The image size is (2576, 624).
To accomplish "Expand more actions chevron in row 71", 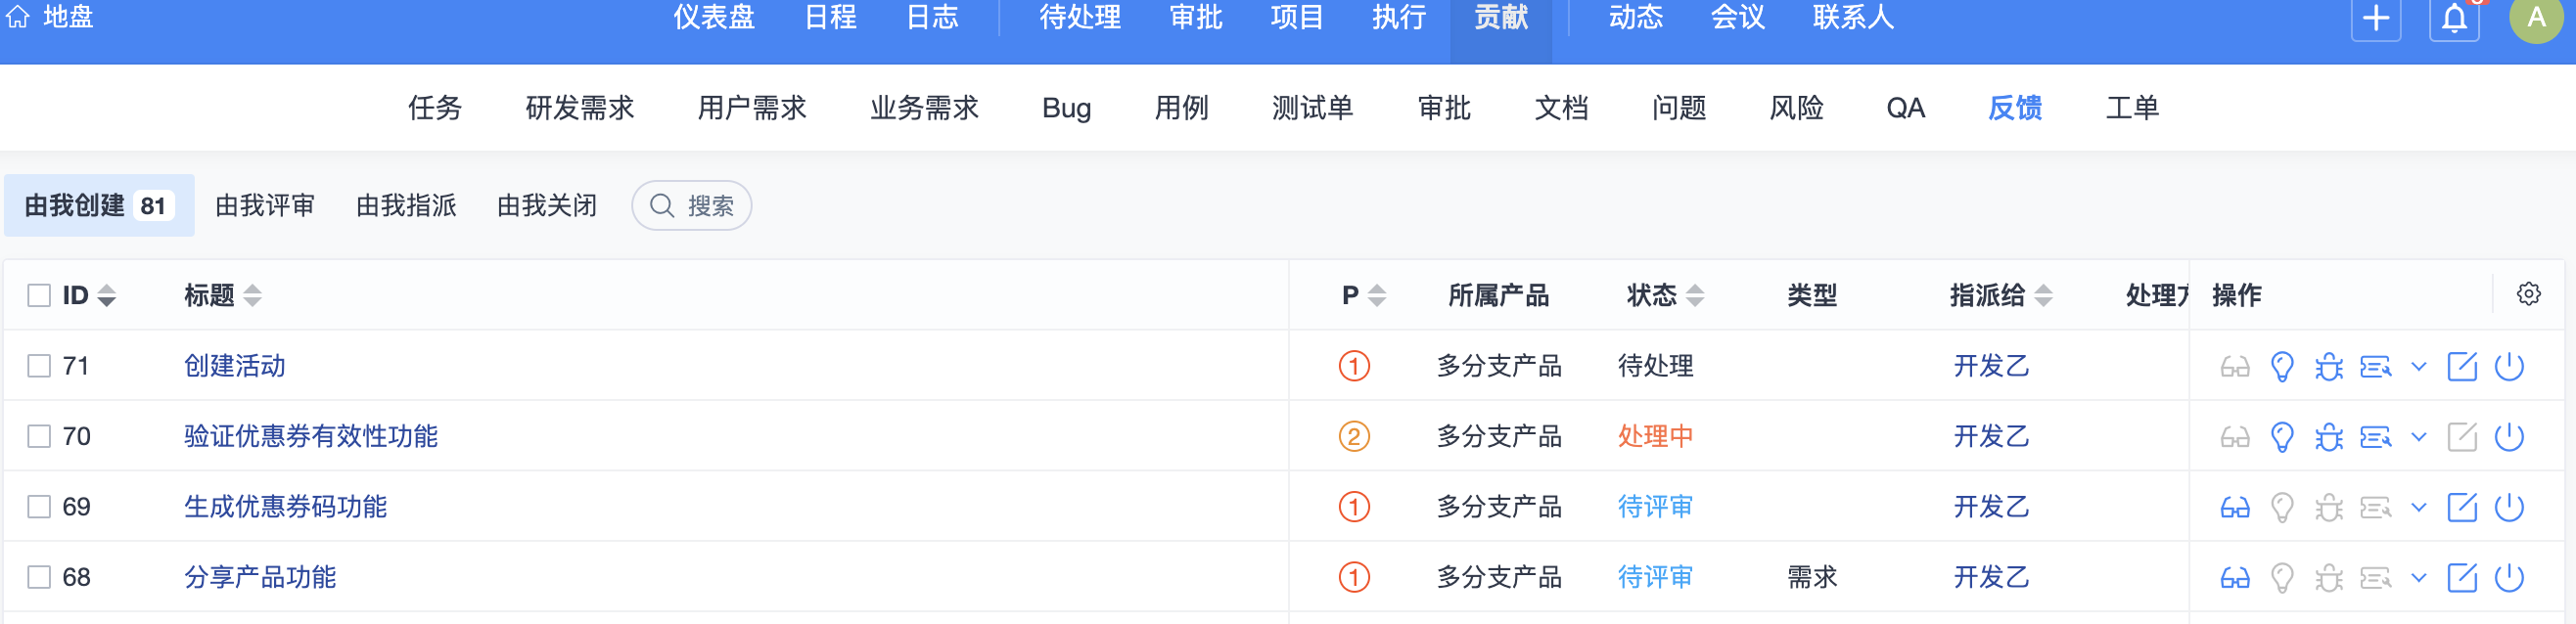I will [x=2418, y=366].
